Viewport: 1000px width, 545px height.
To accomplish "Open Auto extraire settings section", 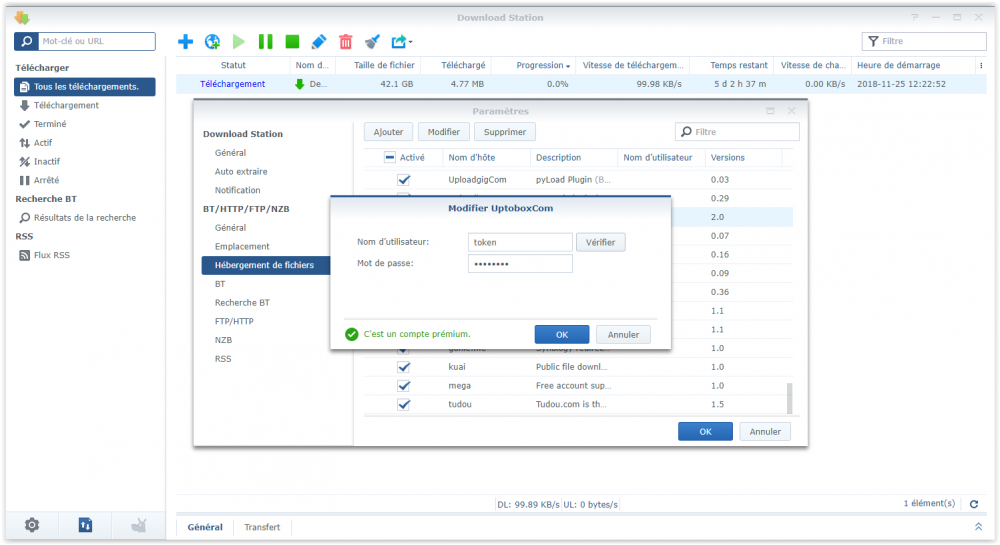I will pos(241,171).
